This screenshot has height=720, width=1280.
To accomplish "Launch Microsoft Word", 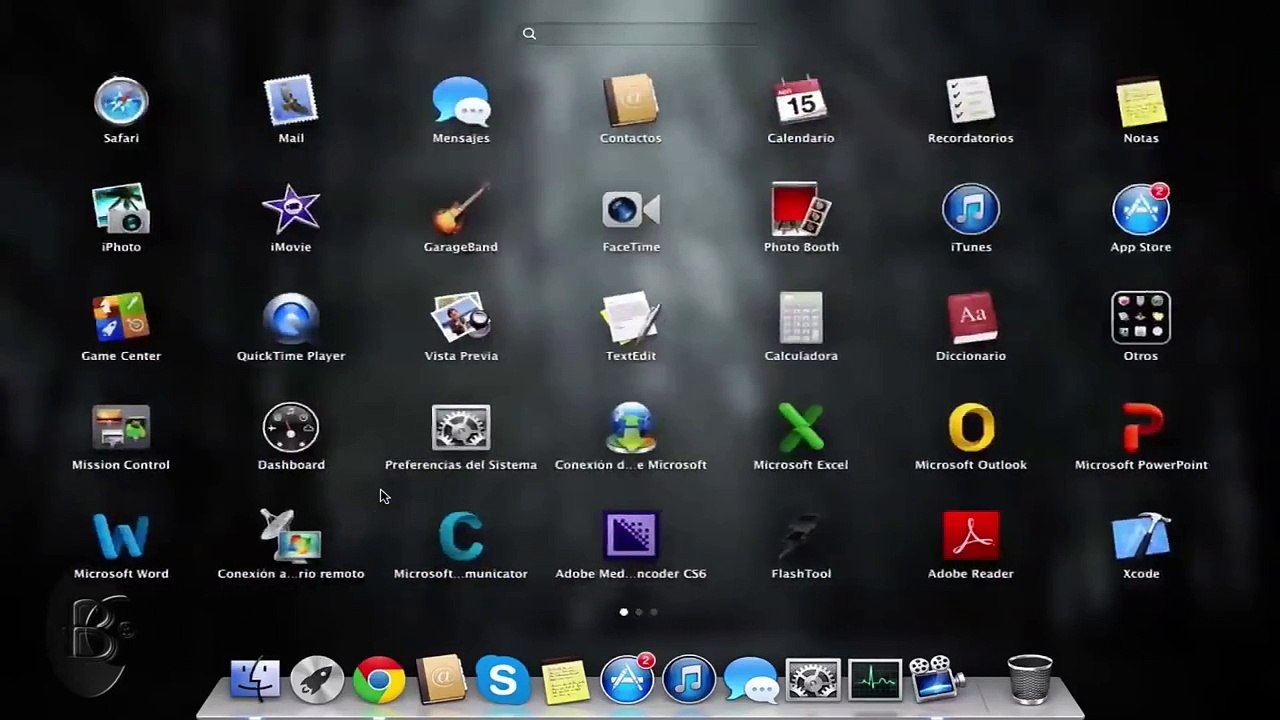I will [x=121, y=538].
